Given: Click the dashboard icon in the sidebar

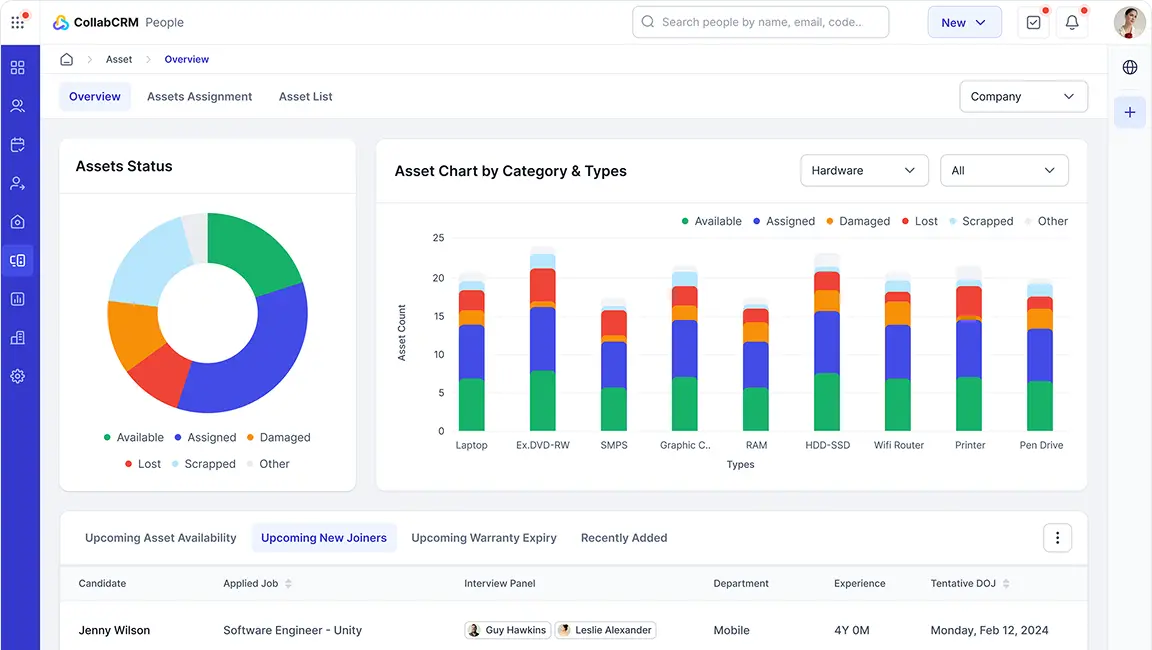Looking at the screenshot, I should click(17, 68).
